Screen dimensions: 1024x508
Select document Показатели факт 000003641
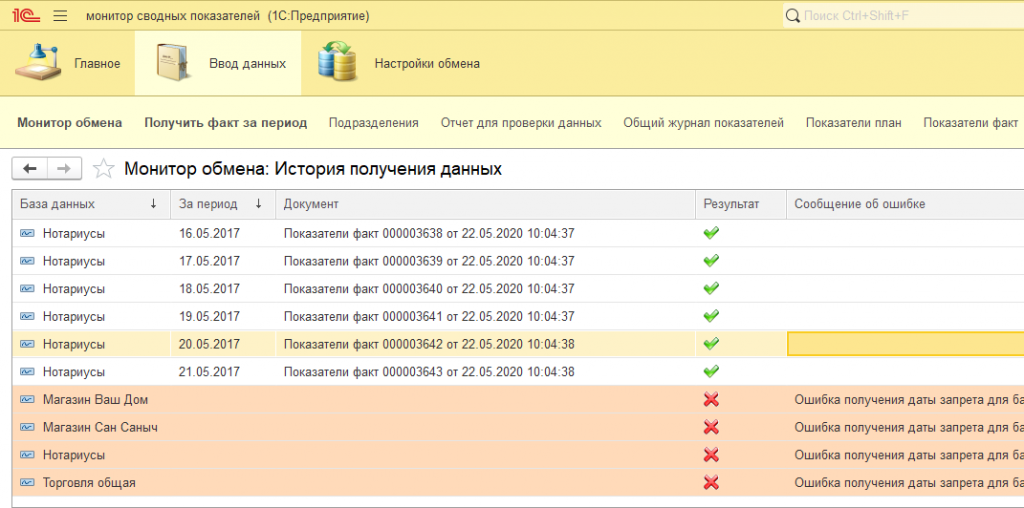pyautogui.click(x=429, y=316)
